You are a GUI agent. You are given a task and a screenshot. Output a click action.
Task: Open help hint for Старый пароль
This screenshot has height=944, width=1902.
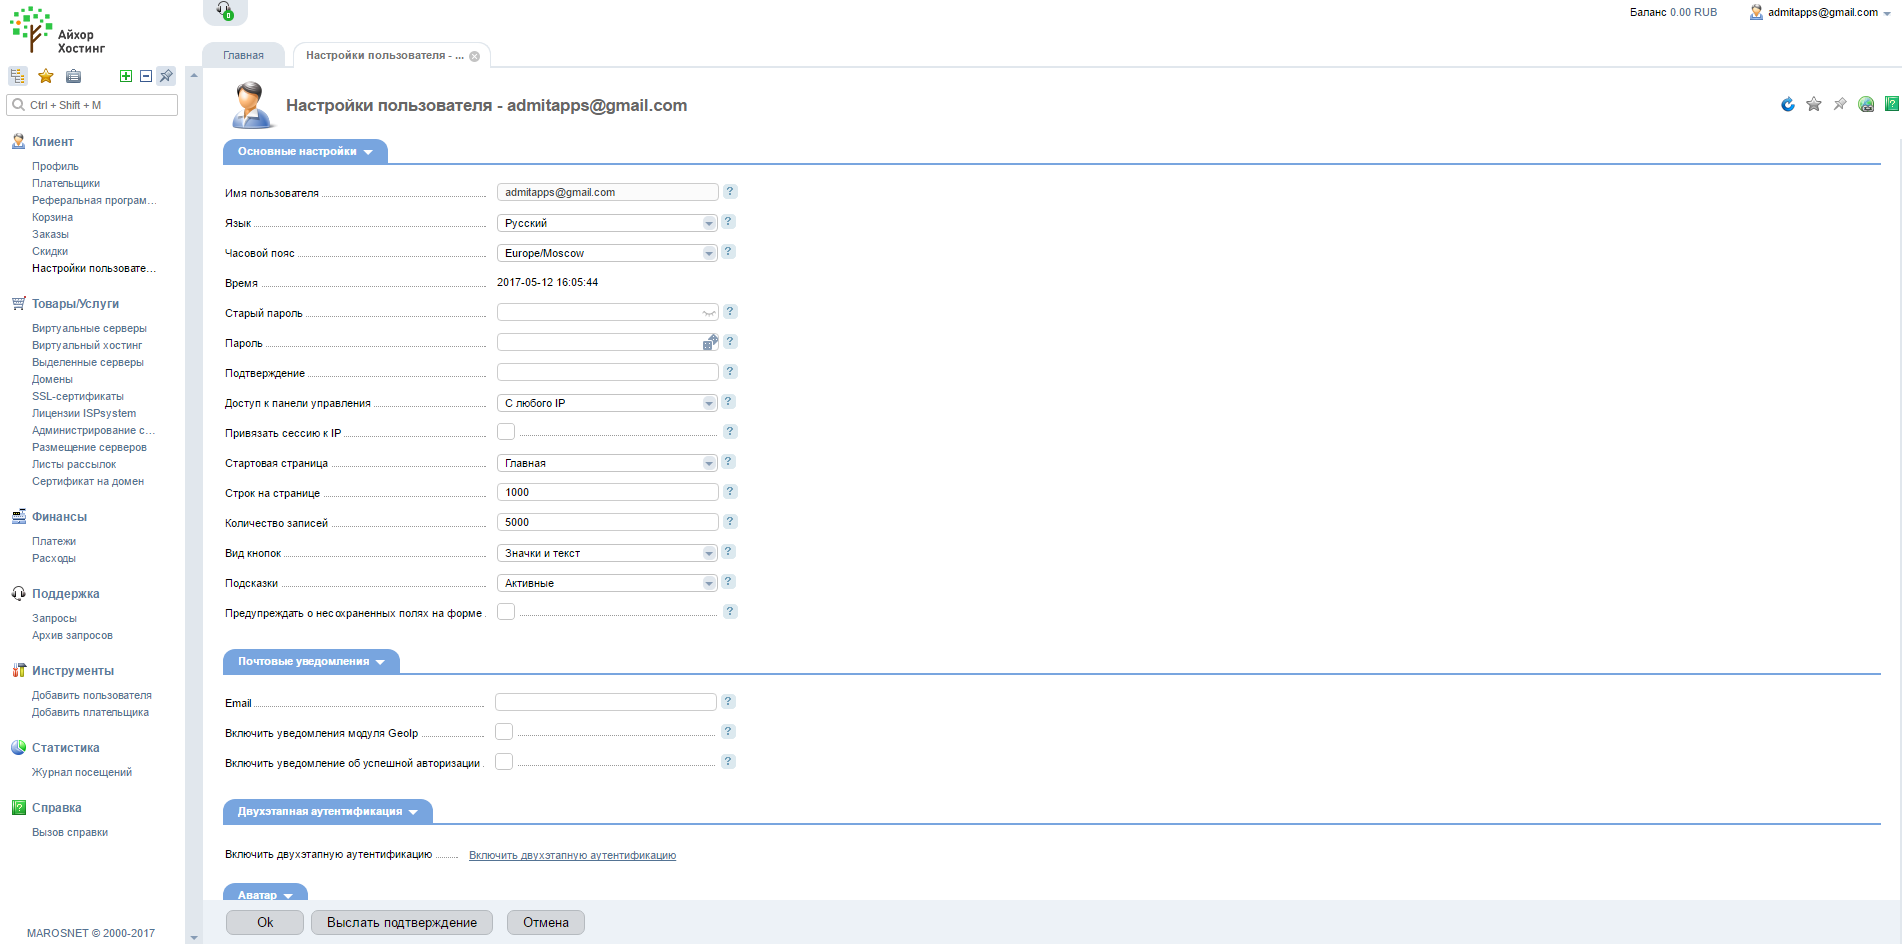tap(730, 311)
